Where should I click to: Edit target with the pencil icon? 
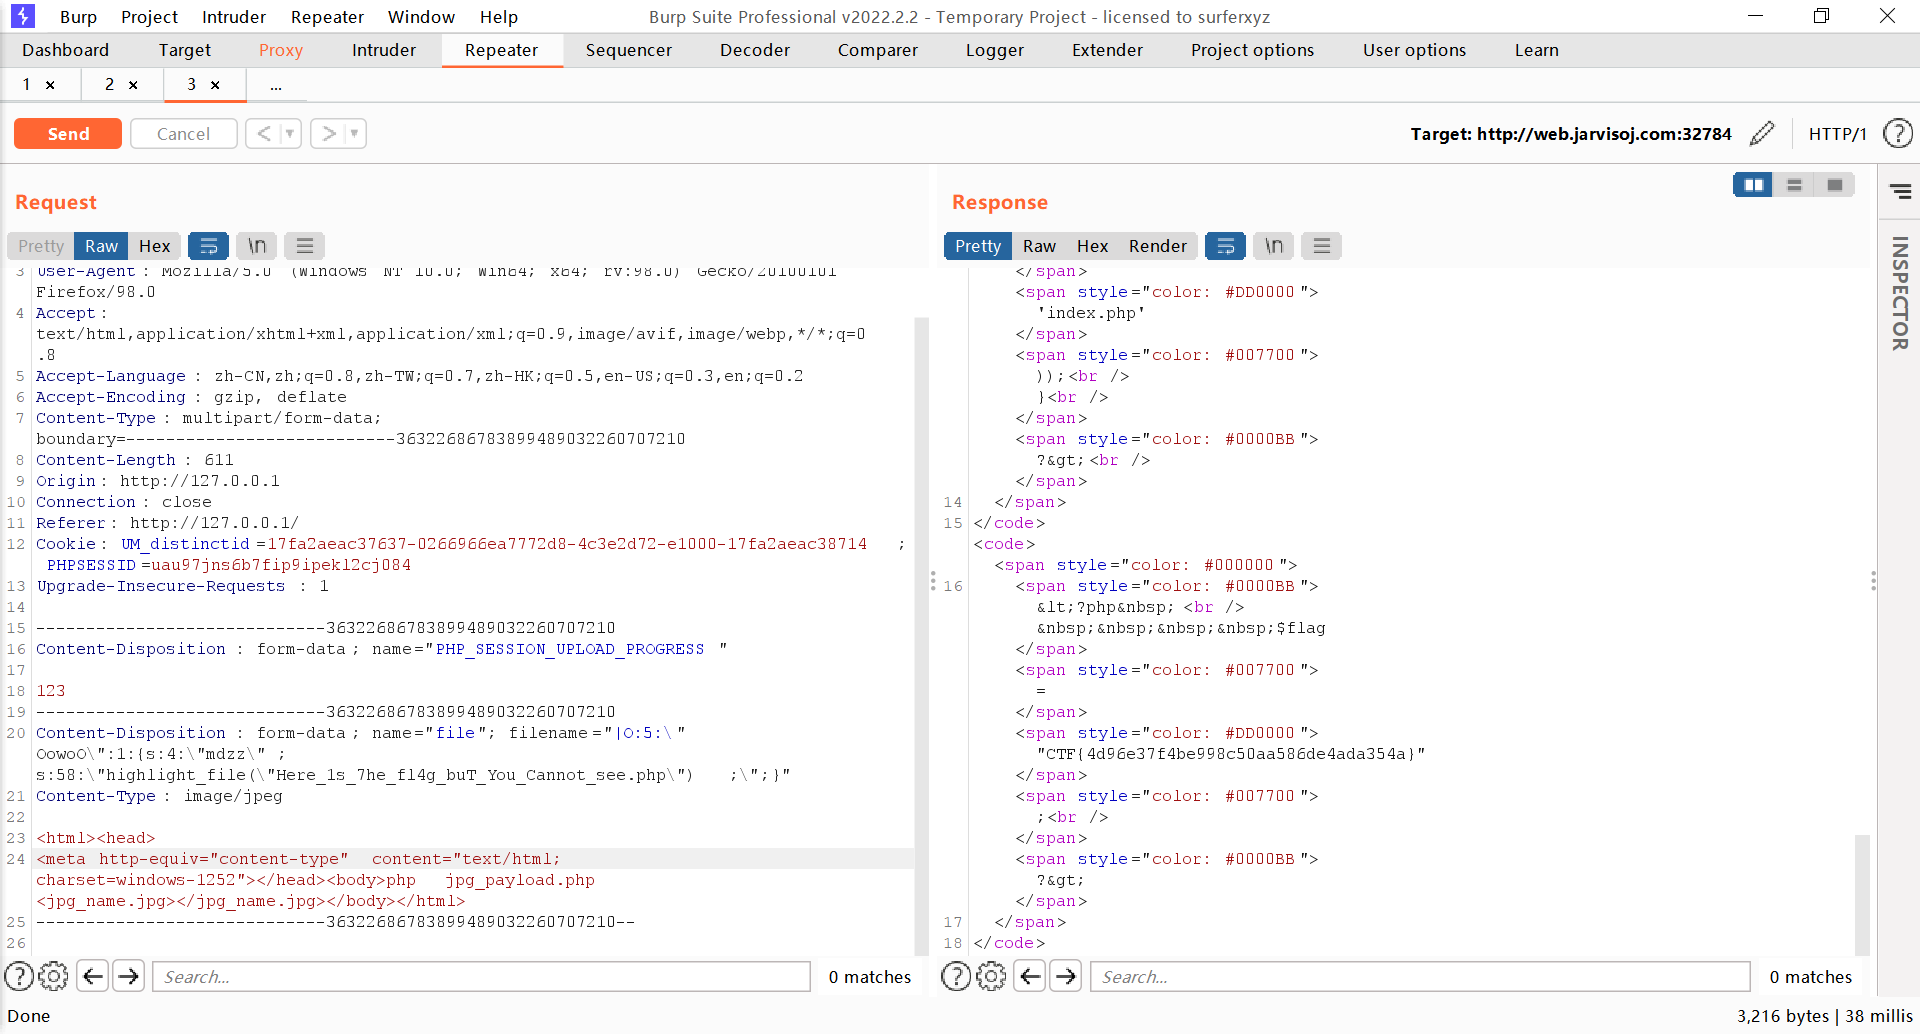pyautogui.click(x=1762, y=133)
